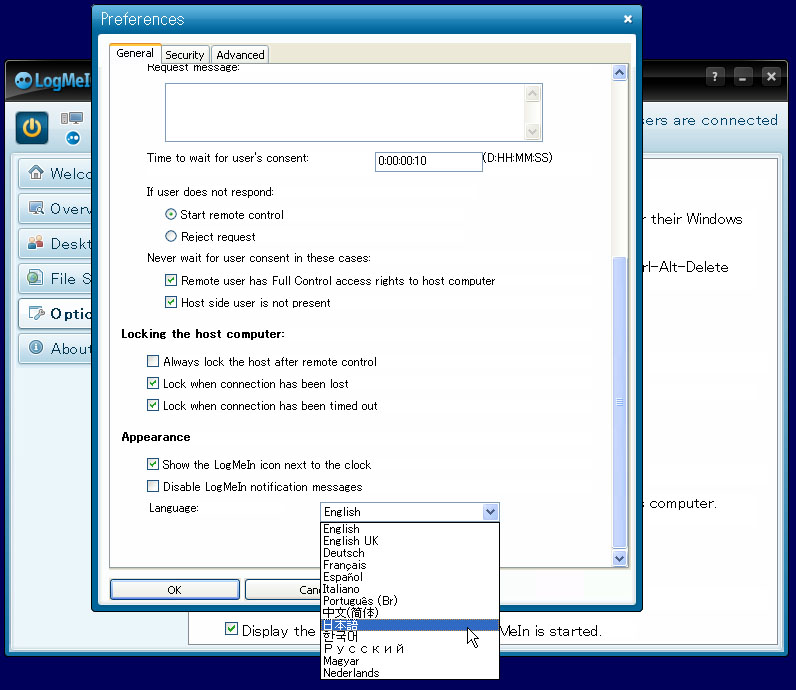Click the LogMeIn logo in title bar
Image resolution: width=796 pixels, height=690 pixels.
coord(52,80)
